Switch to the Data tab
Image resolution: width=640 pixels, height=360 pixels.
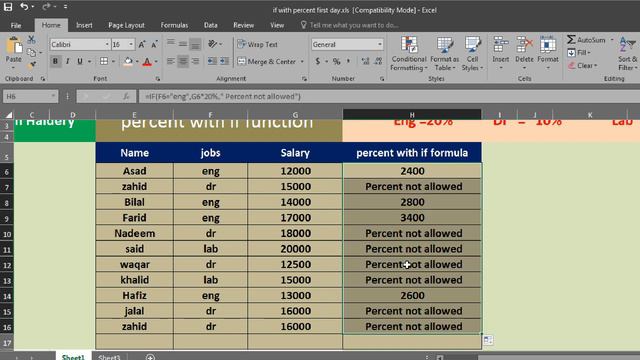point(211,25)
